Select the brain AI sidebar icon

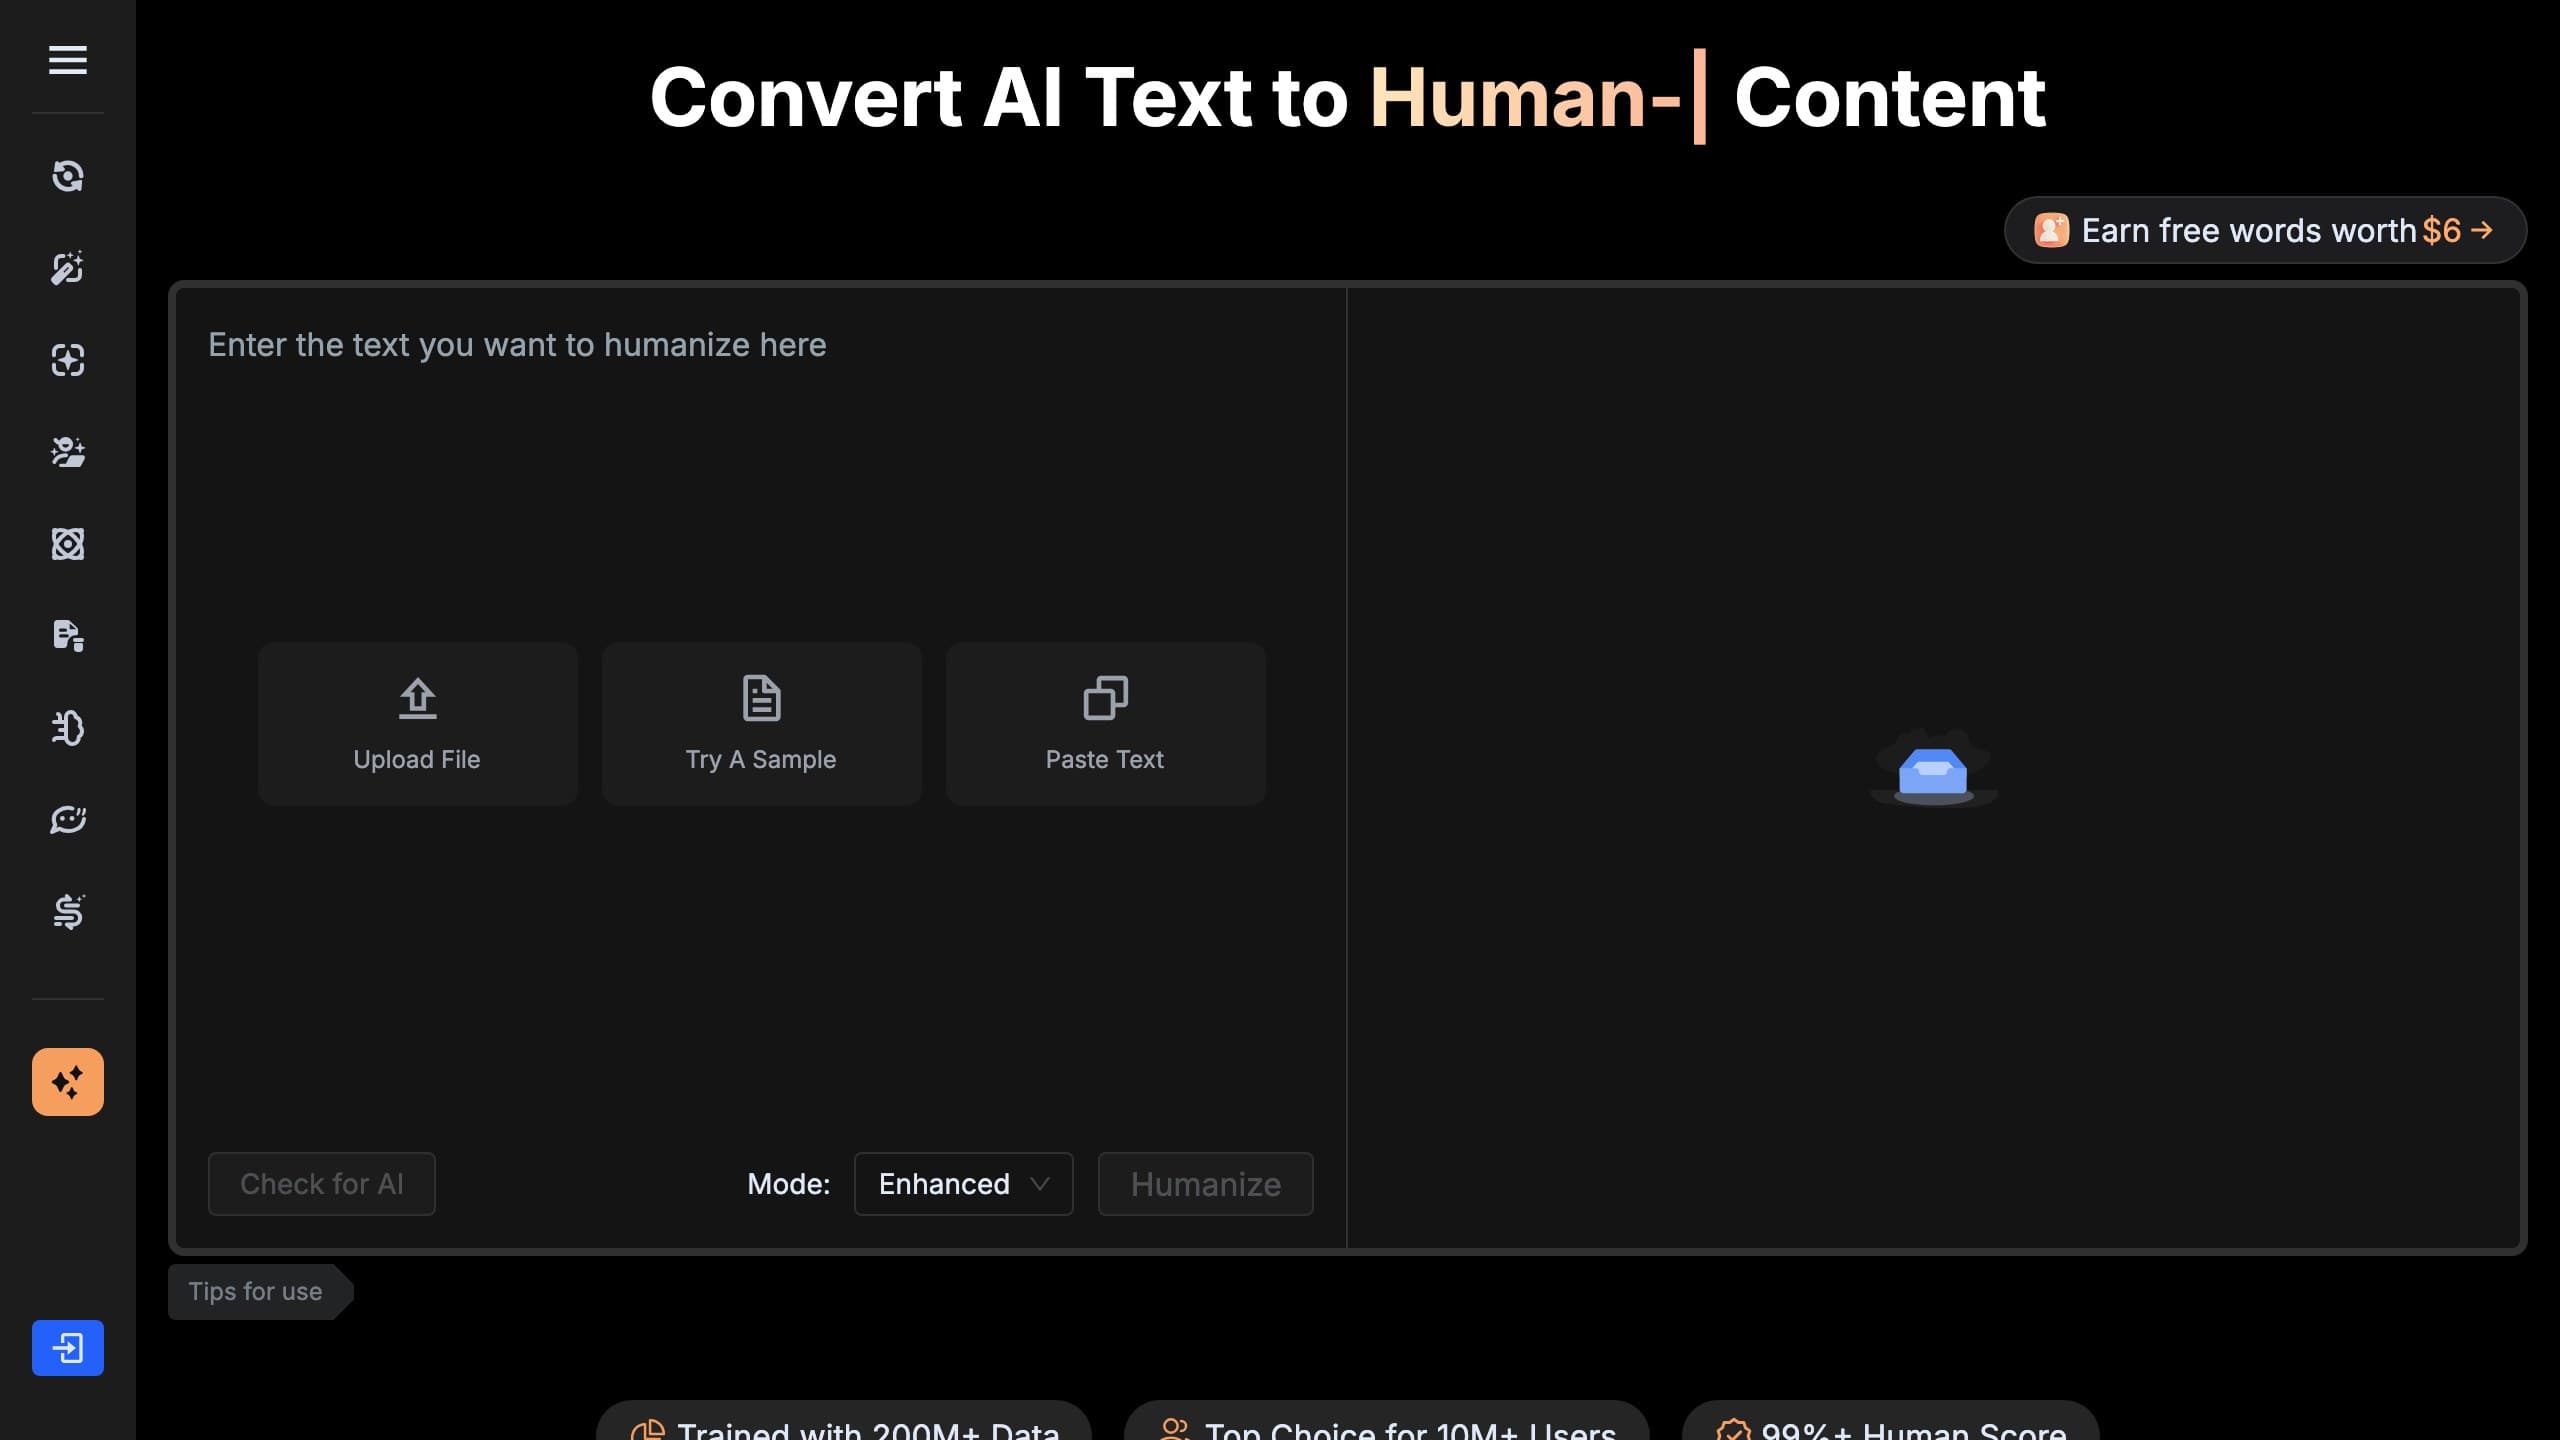[68, 728]
